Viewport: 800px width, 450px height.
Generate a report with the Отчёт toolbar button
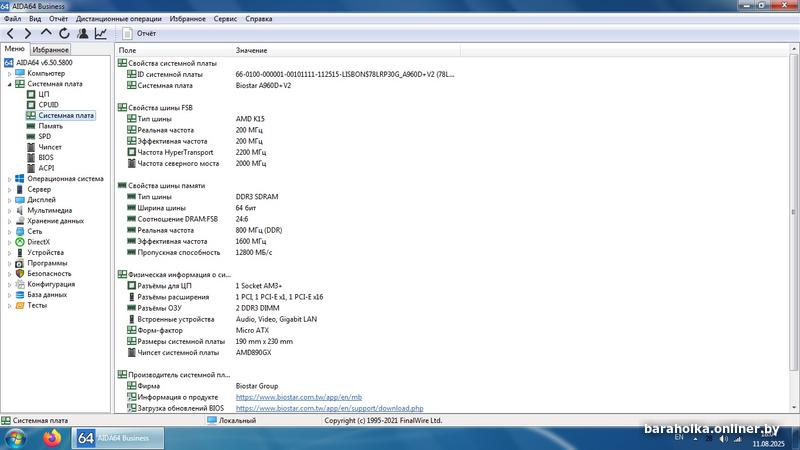pyautogui.click(x=139, y=34)
